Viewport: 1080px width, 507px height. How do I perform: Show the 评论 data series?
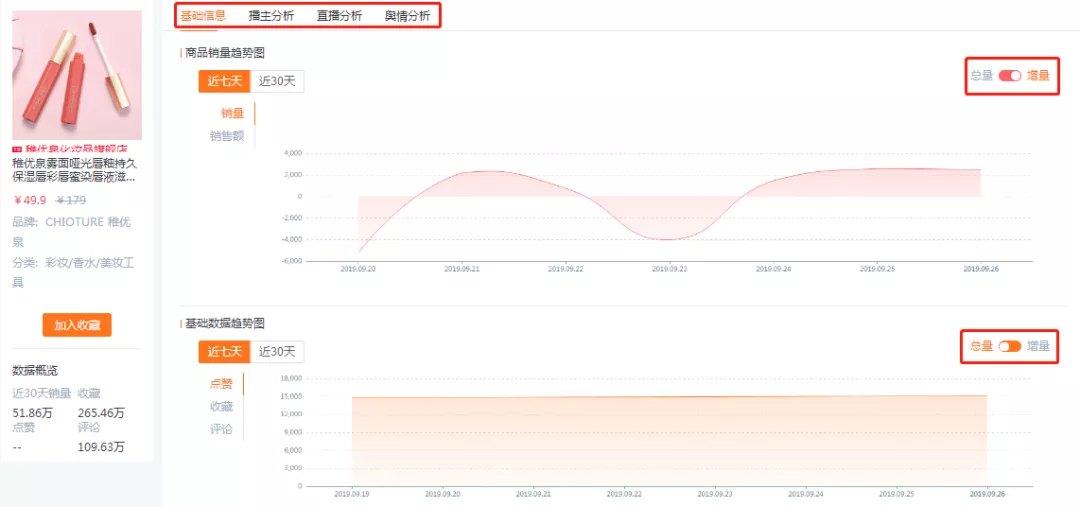tap(221, 429)
